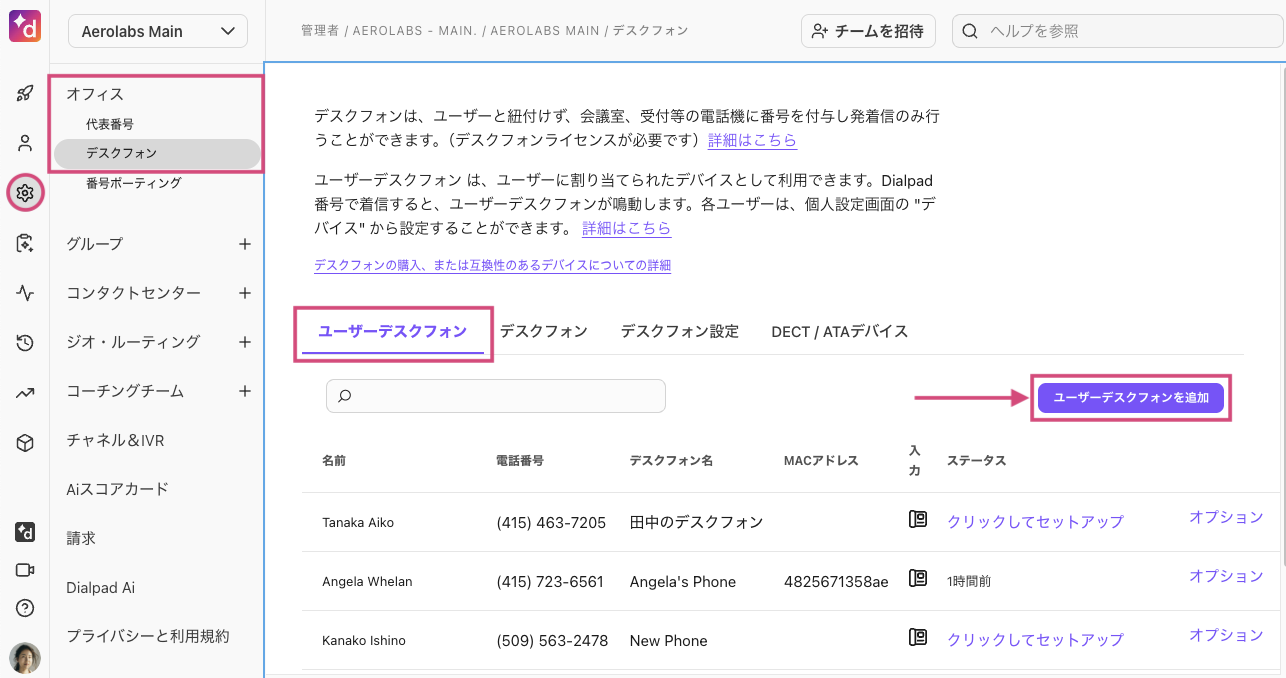
Task: Open オプション for Angela Whelan
Action: pos(1226,576)
